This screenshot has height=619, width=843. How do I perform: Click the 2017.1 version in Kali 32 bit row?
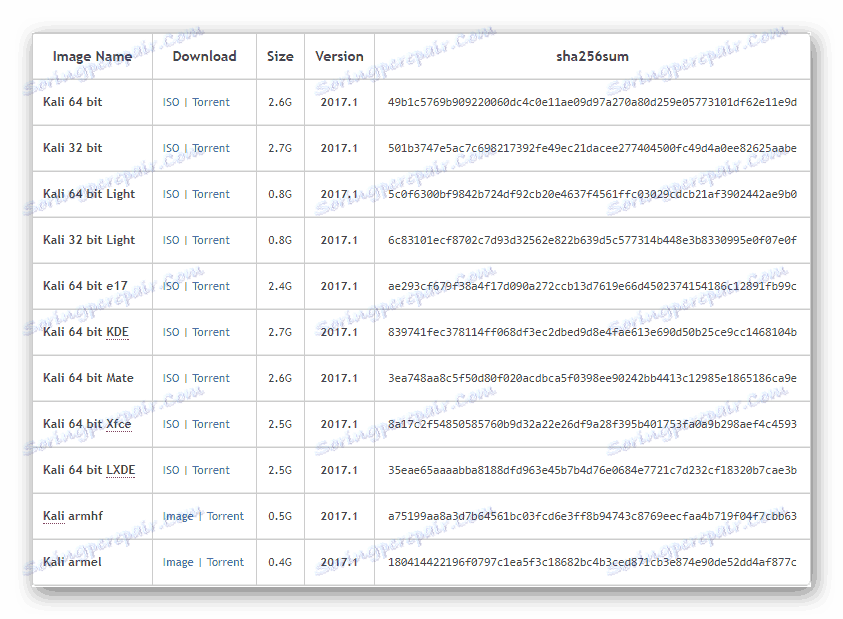[339, 148]
